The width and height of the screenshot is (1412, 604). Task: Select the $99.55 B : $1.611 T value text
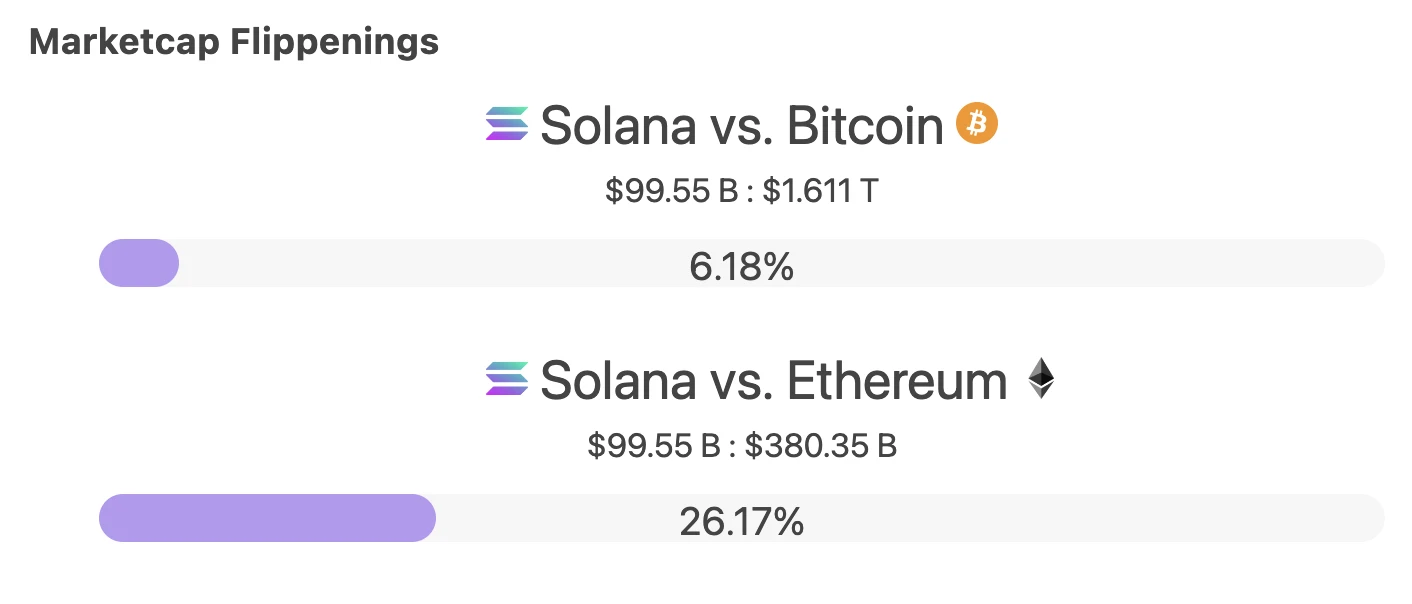tap(740, 190)
